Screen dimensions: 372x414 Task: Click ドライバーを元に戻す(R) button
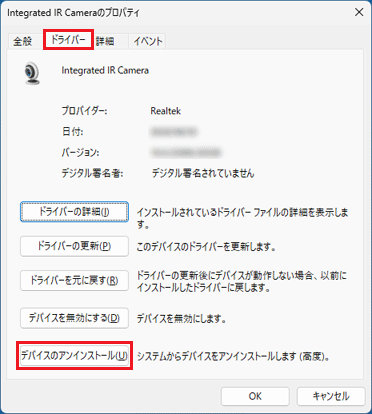pyautogui.click(x=74, y=280)
